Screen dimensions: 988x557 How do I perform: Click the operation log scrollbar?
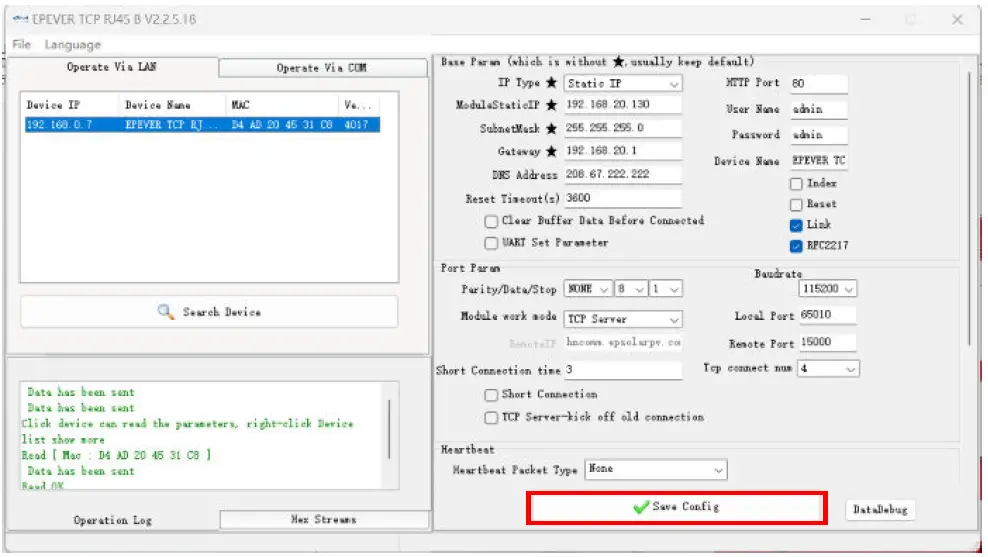click(x=389, y=429)
